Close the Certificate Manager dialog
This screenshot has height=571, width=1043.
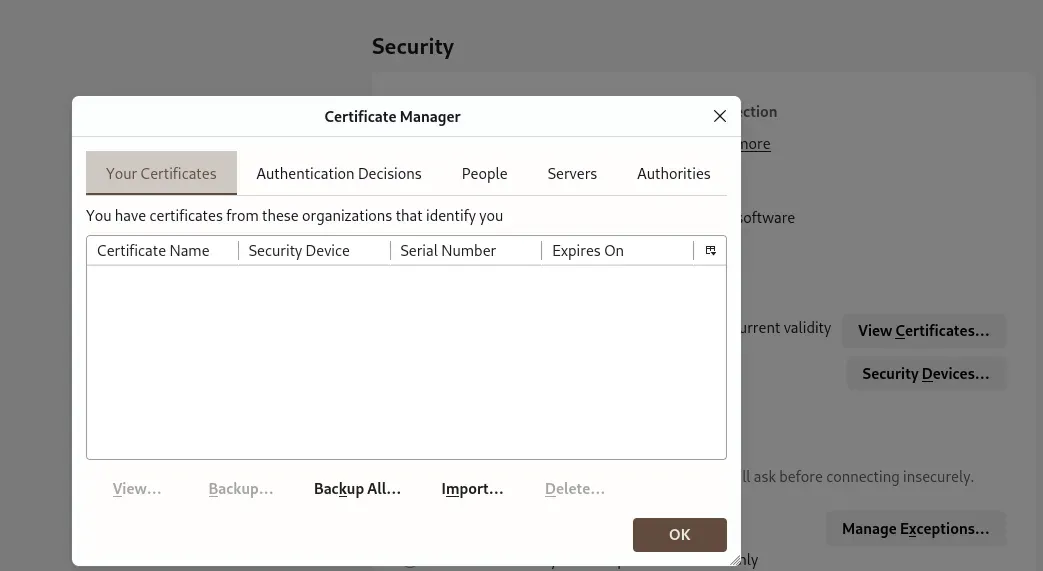click(720, 116)
